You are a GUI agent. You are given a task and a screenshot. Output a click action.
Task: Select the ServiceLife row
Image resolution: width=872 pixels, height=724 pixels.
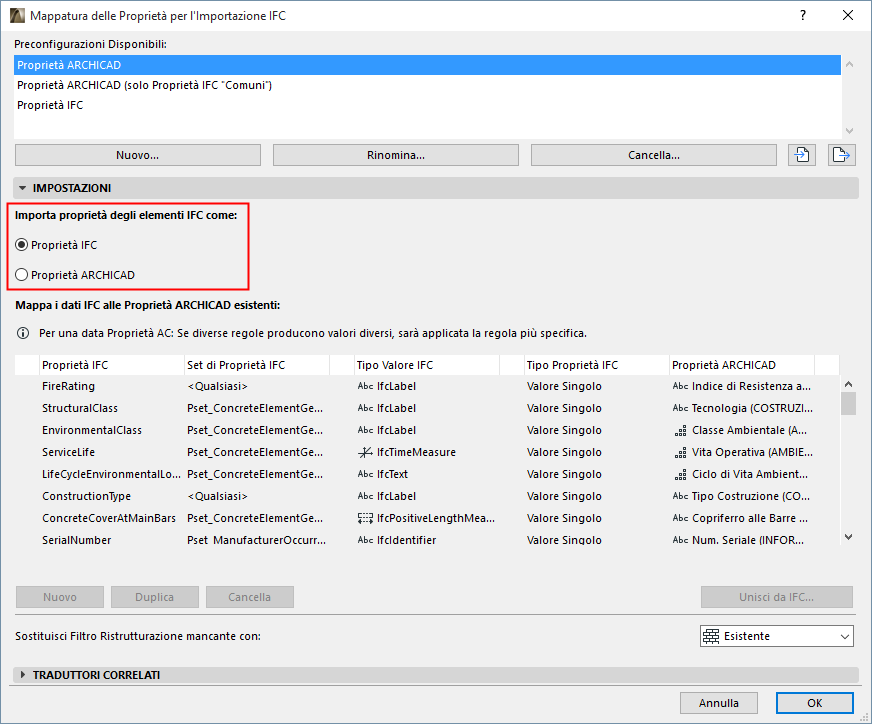click(427, 452)
